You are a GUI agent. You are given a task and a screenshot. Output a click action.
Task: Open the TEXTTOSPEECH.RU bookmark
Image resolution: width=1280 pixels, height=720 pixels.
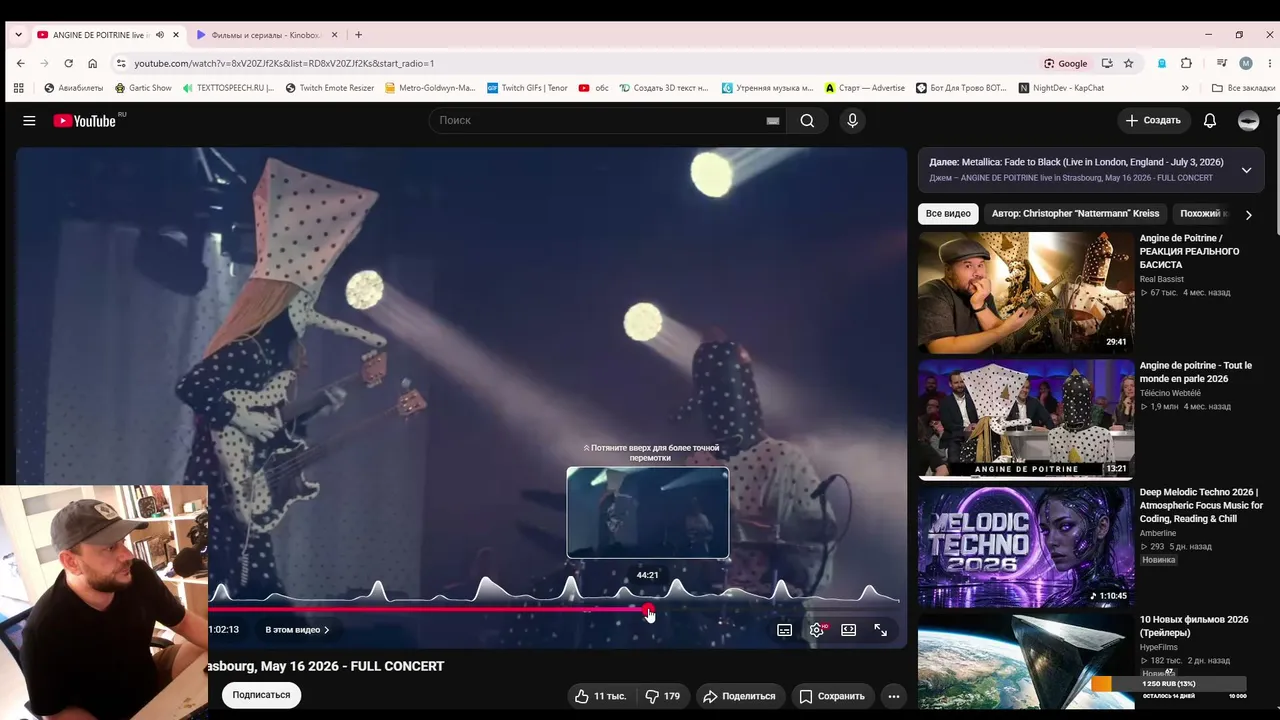tap(228, 88)
